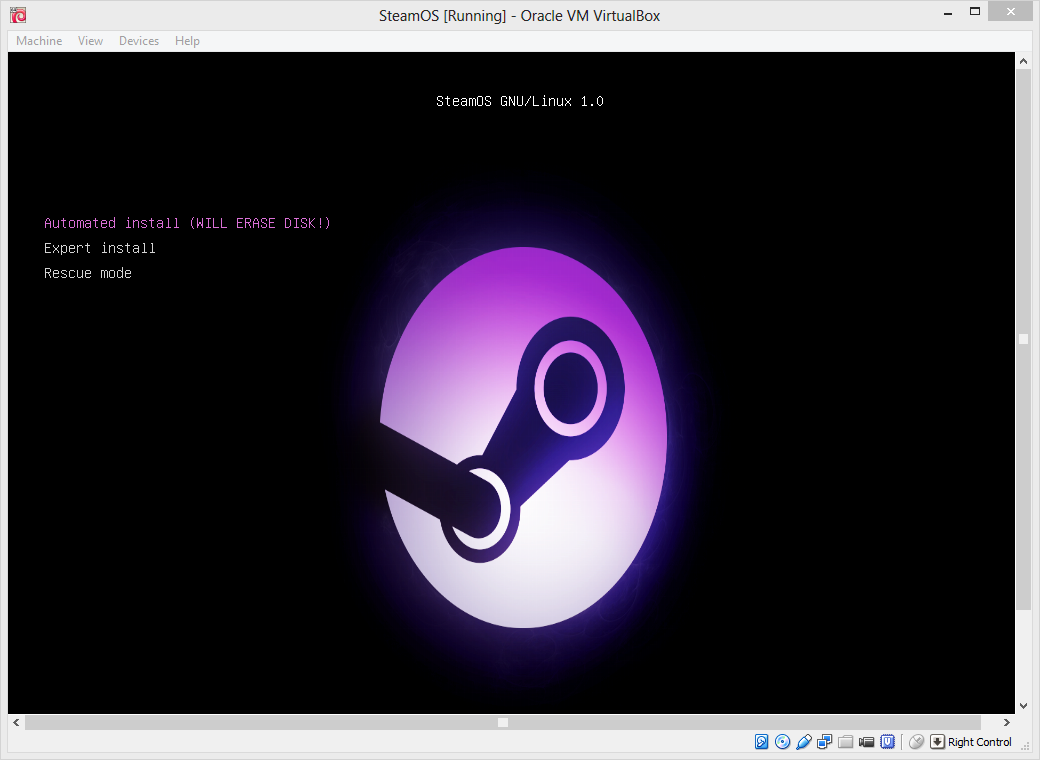Click the horizontal scrollbar thumb

[x=503, y=722]
